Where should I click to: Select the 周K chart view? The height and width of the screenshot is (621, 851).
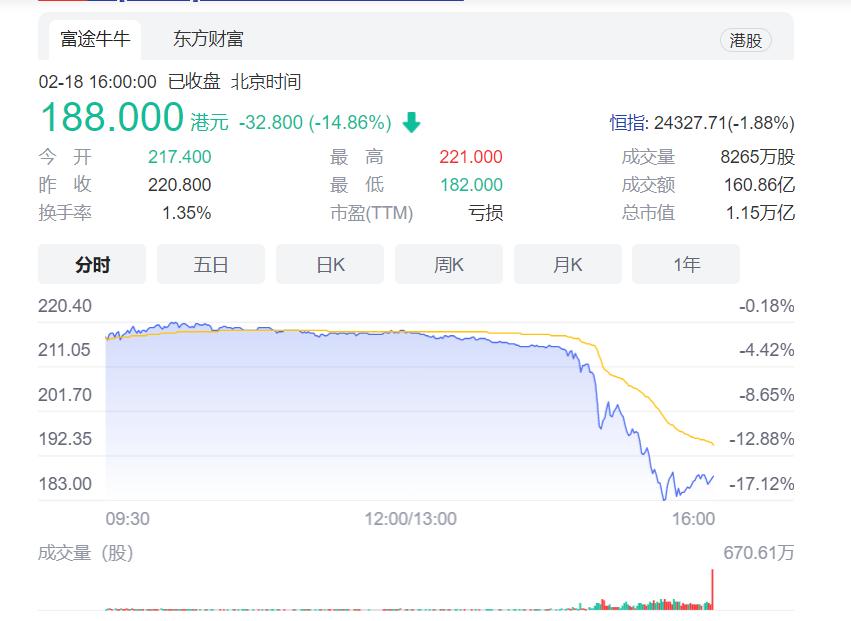click(449, 264)
